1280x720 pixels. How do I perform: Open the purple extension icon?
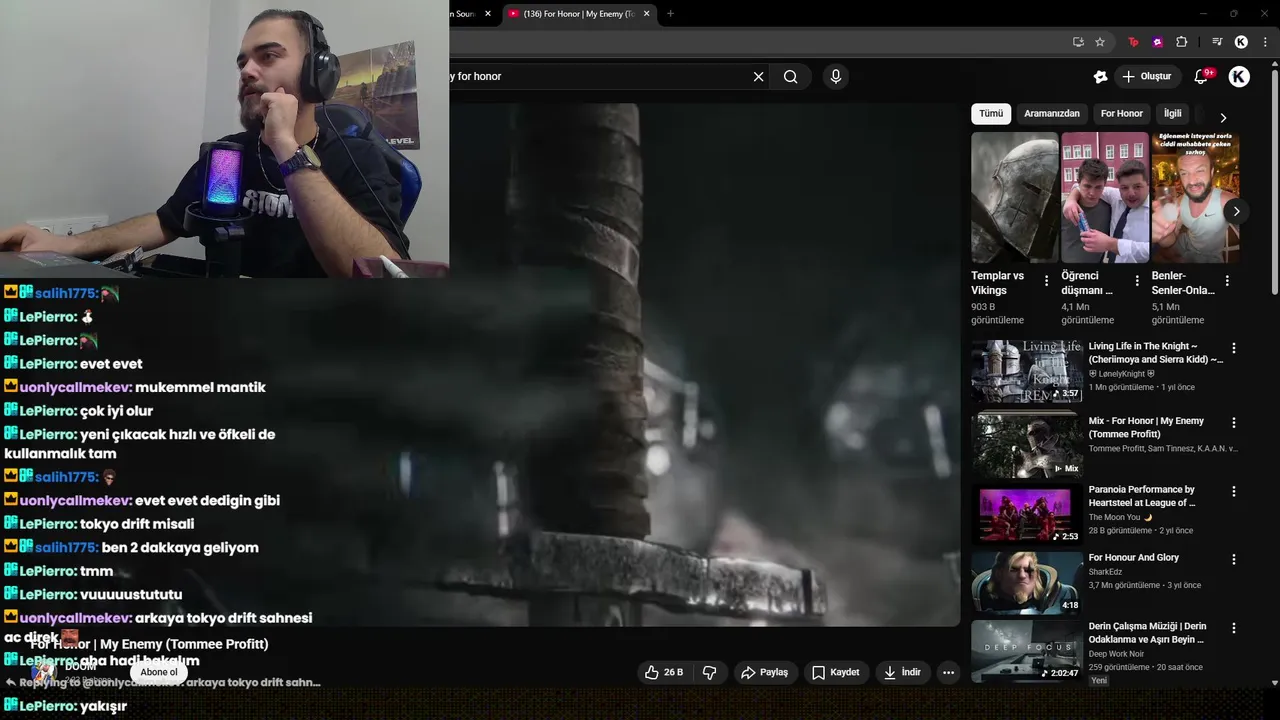tap(1157, 42)
